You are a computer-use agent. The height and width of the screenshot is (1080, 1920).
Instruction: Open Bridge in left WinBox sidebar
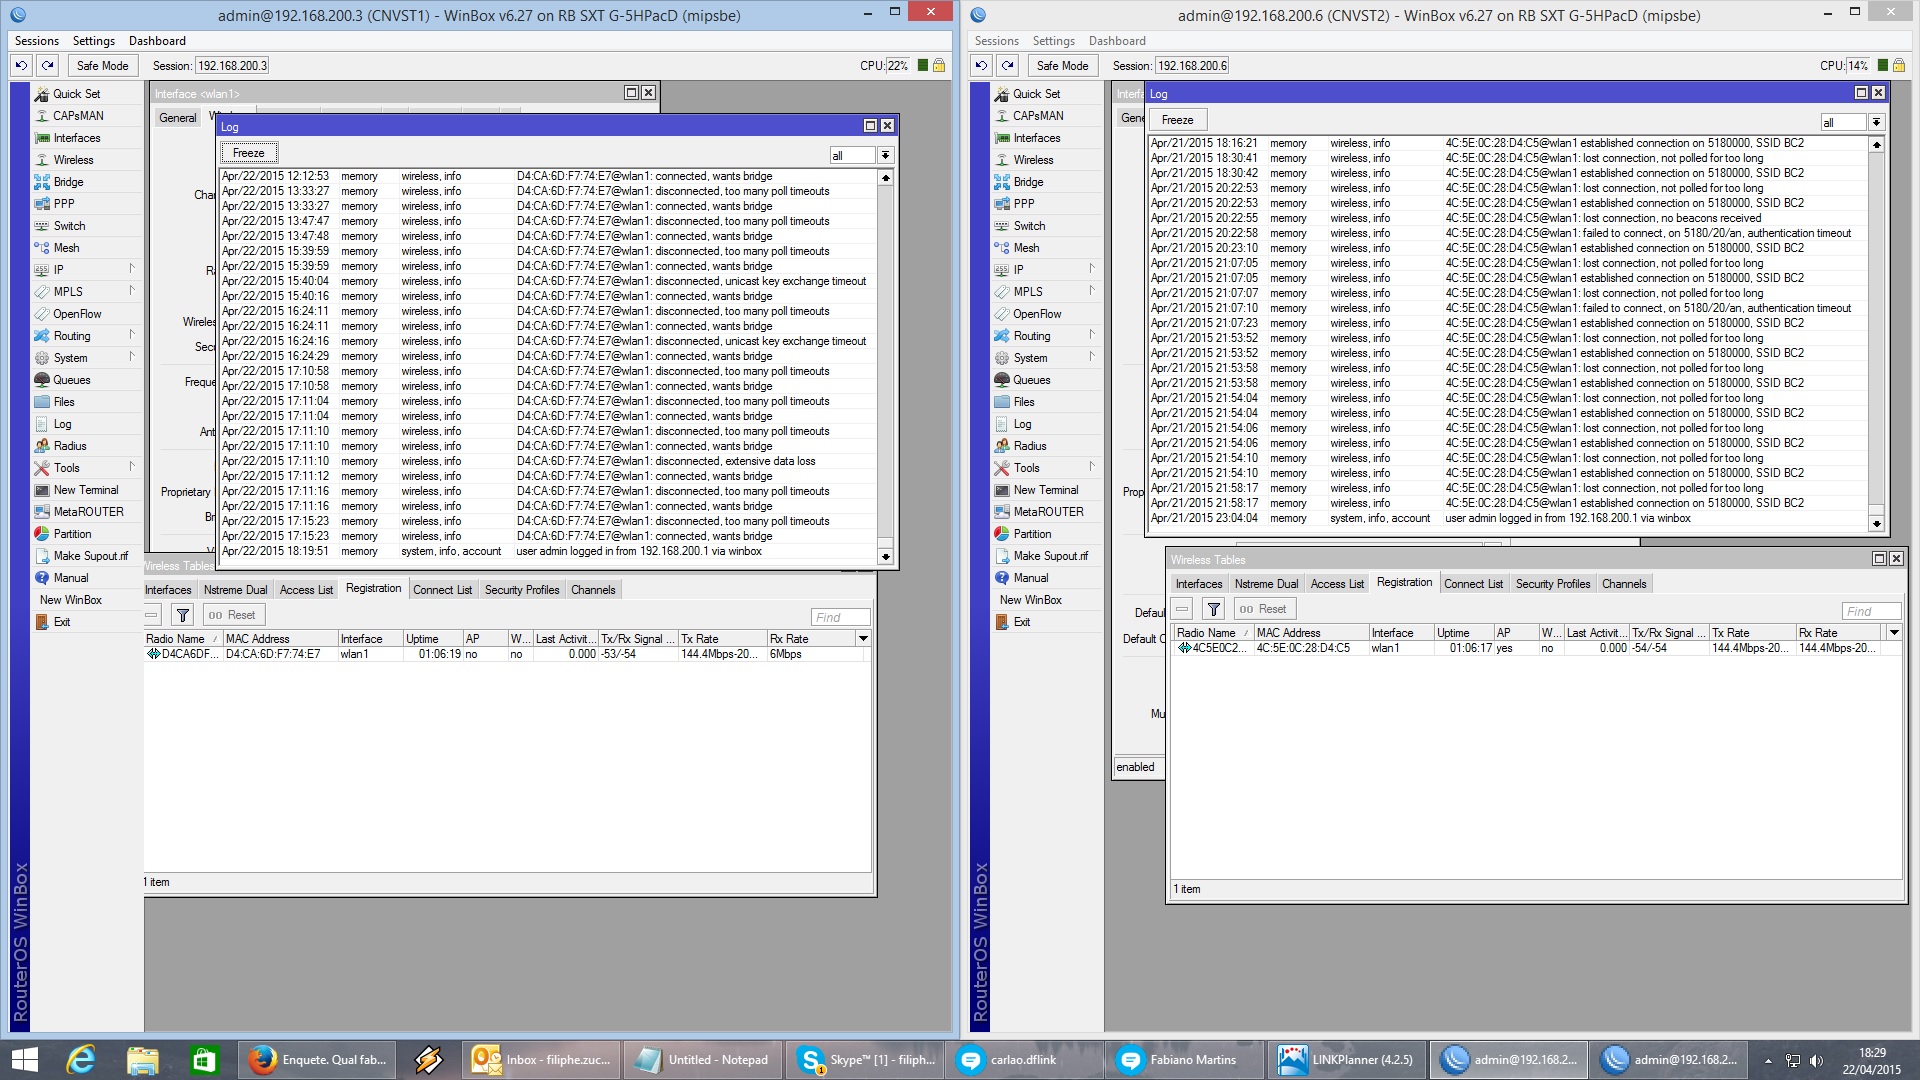[68, 182]
